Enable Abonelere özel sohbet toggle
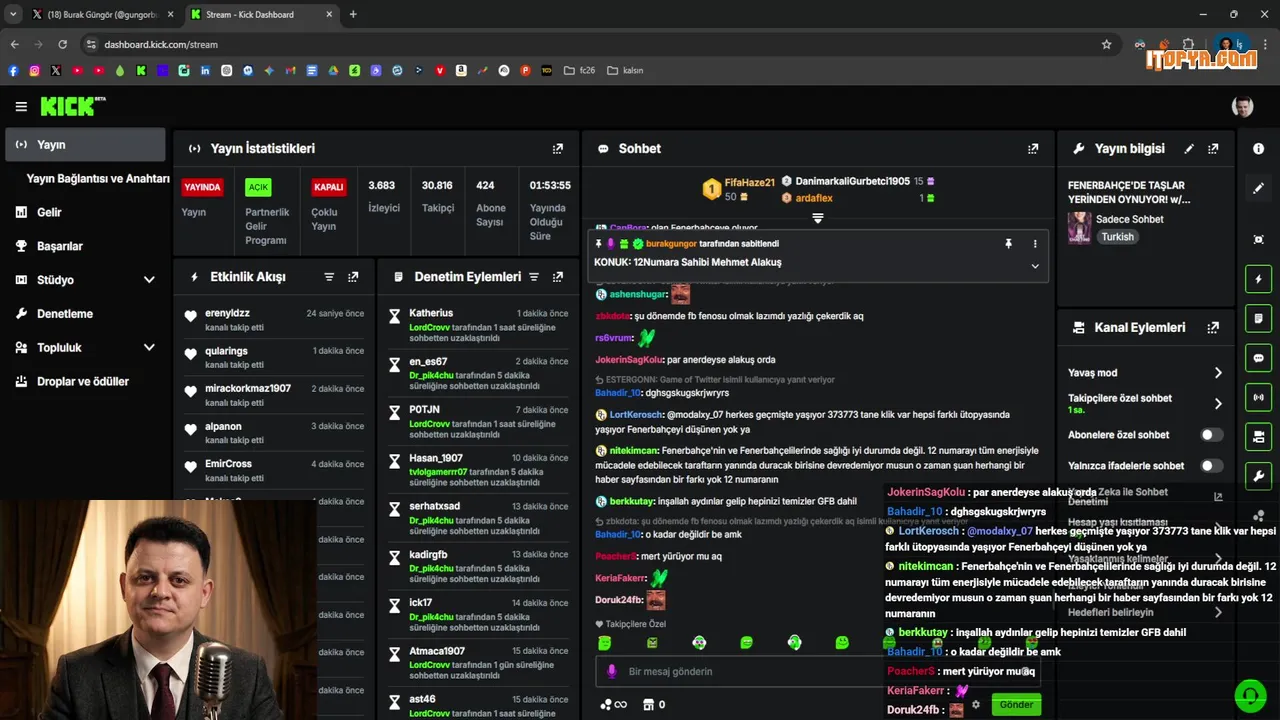The width and height of the screenshot is (1280, 720). 1211,435
